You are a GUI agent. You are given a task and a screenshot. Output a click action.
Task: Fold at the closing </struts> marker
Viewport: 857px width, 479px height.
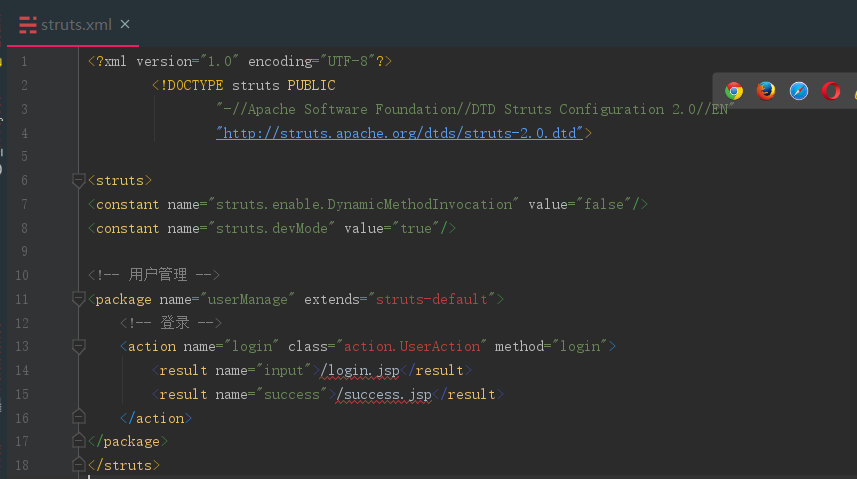(78, 465)
